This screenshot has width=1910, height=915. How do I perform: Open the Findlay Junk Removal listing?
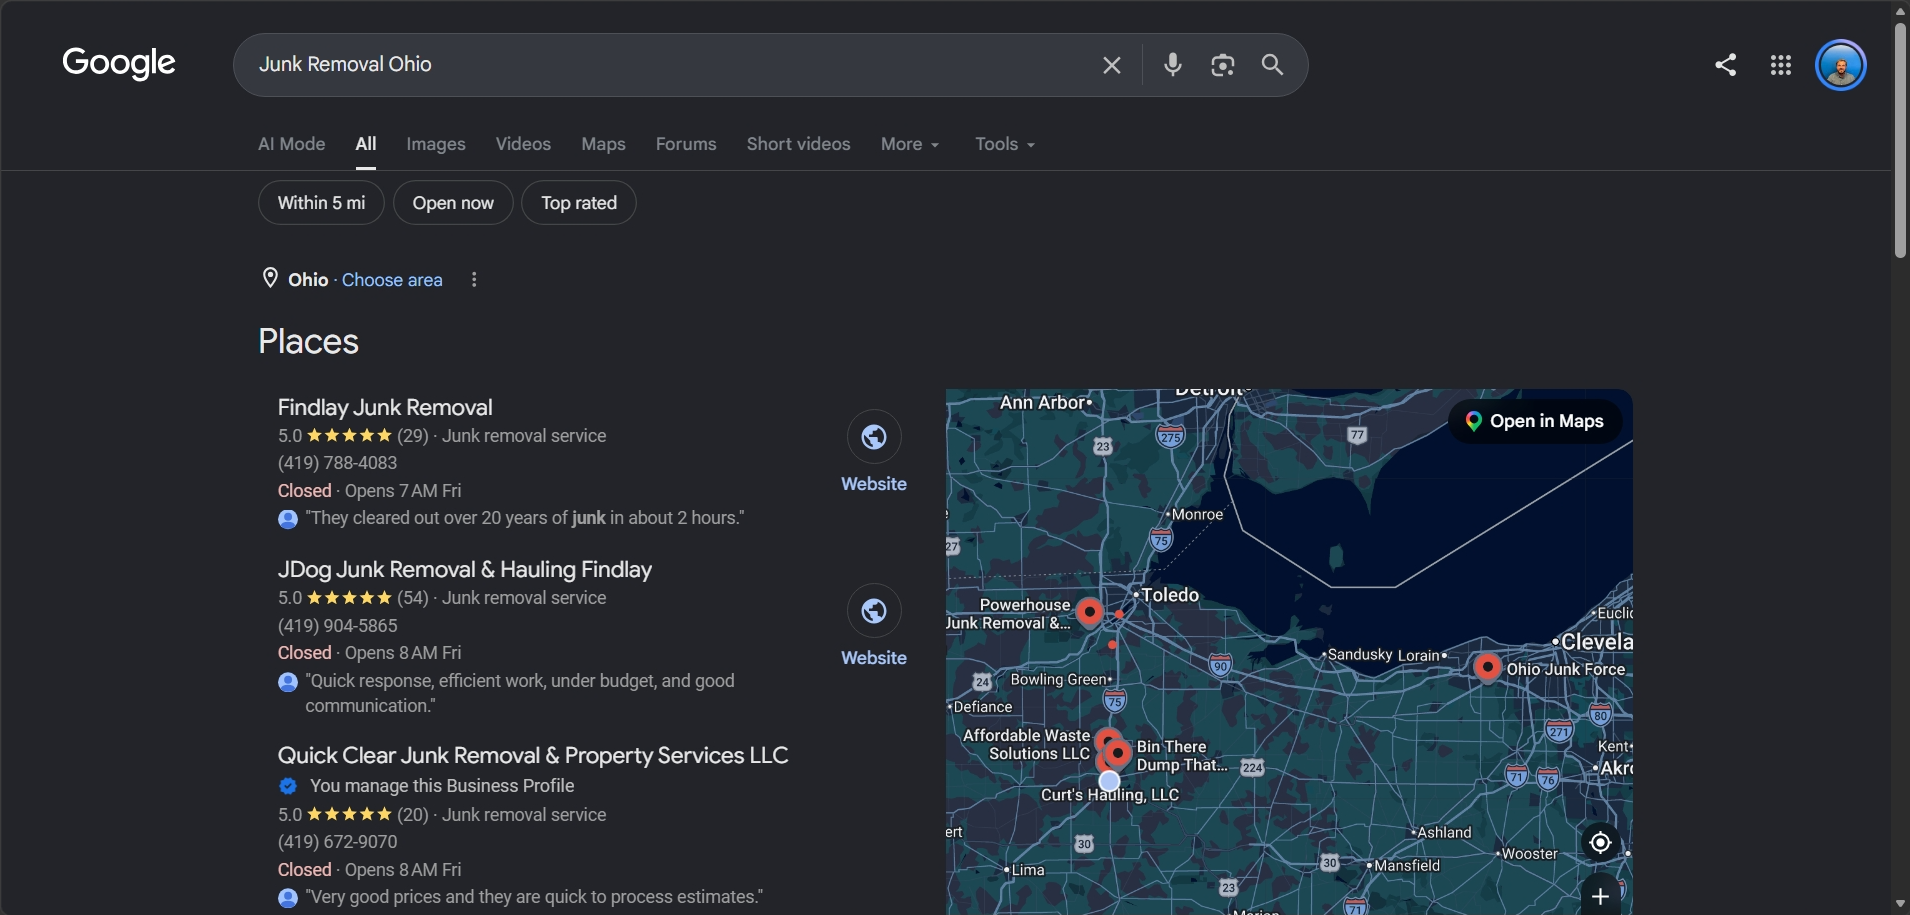pos(385,408)
